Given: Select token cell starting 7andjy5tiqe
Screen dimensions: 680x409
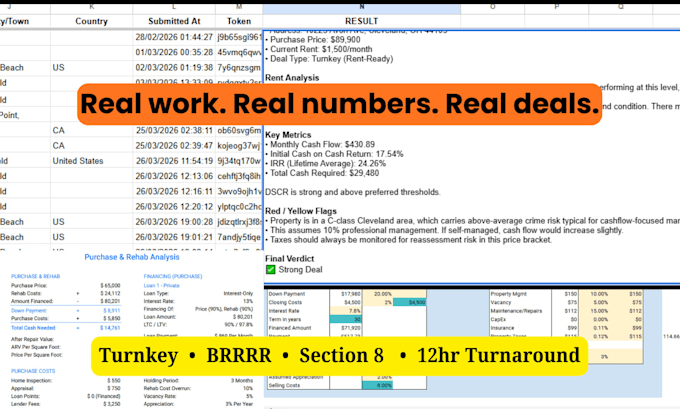Looking at the screenshot, I should pyautogui.click(x=239, y=237).
